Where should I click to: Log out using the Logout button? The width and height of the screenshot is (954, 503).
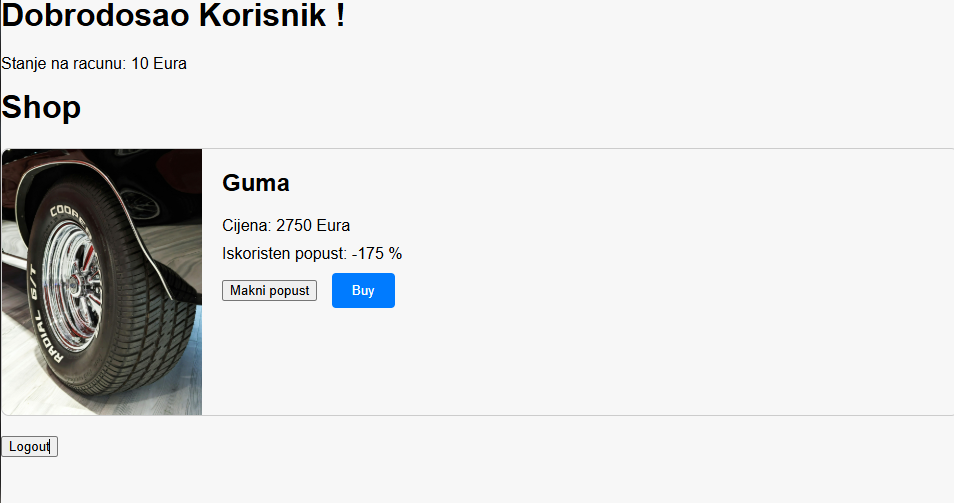29,447
